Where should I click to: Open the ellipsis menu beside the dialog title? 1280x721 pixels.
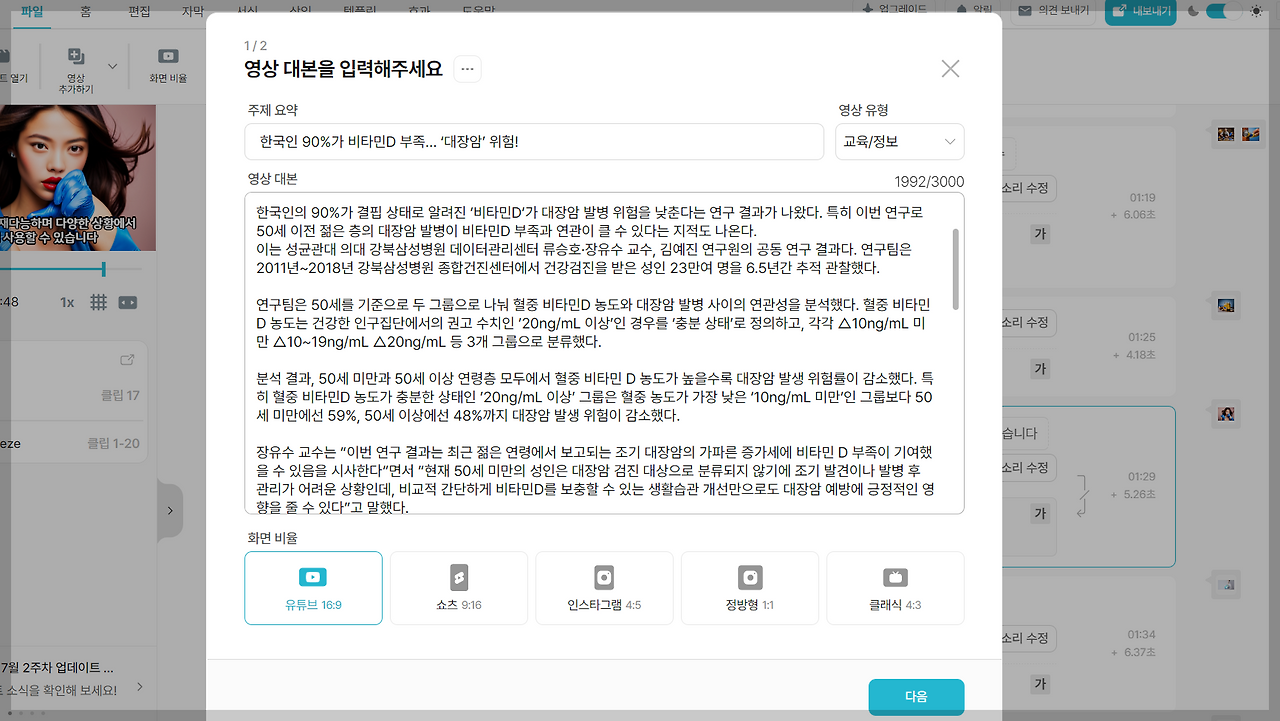point(466,69)
